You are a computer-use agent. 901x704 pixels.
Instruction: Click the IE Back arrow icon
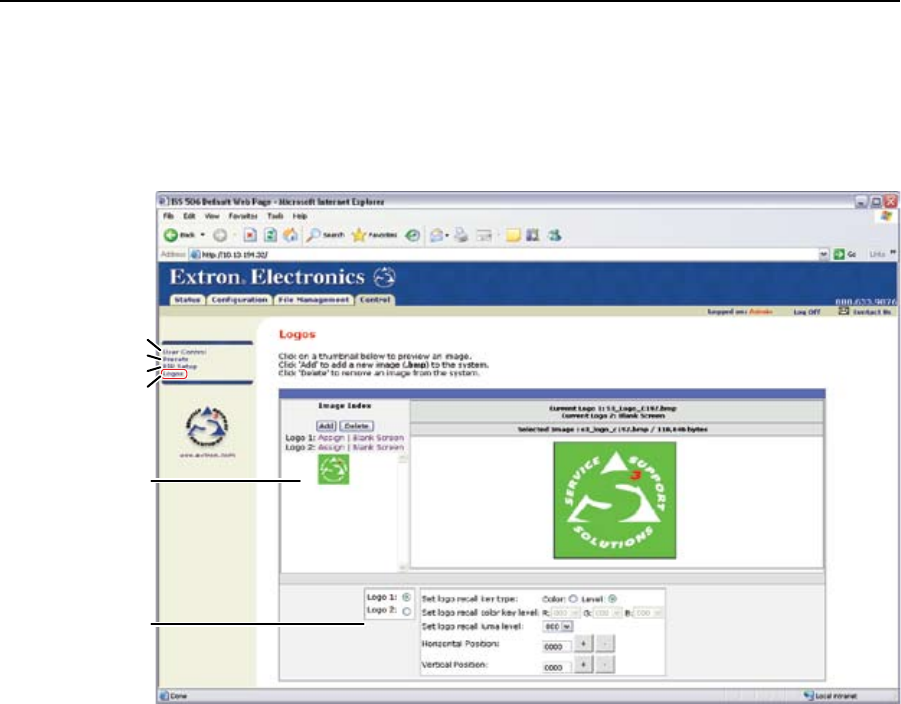click(x=171, y=235)
